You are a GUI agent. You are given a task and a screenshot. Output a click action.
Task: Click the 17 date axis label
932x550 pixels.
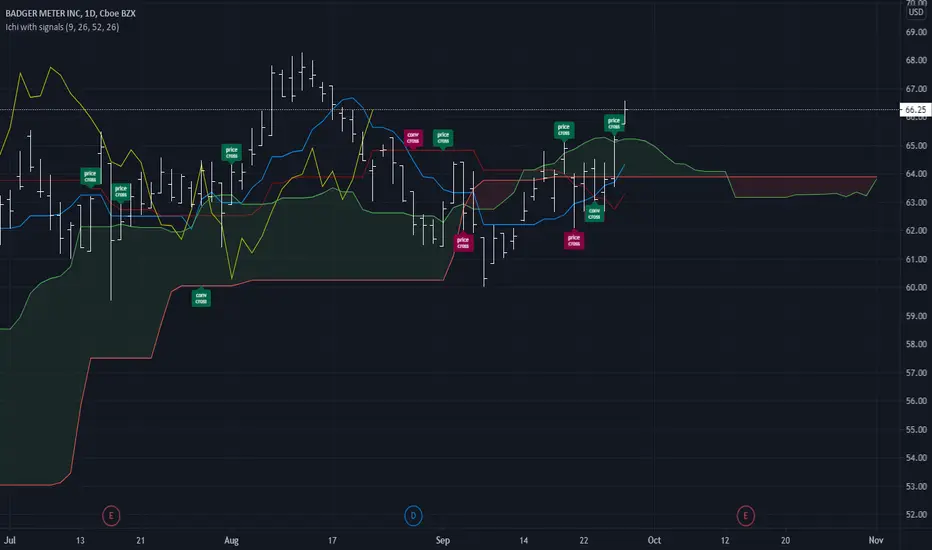tap(332, 540)
